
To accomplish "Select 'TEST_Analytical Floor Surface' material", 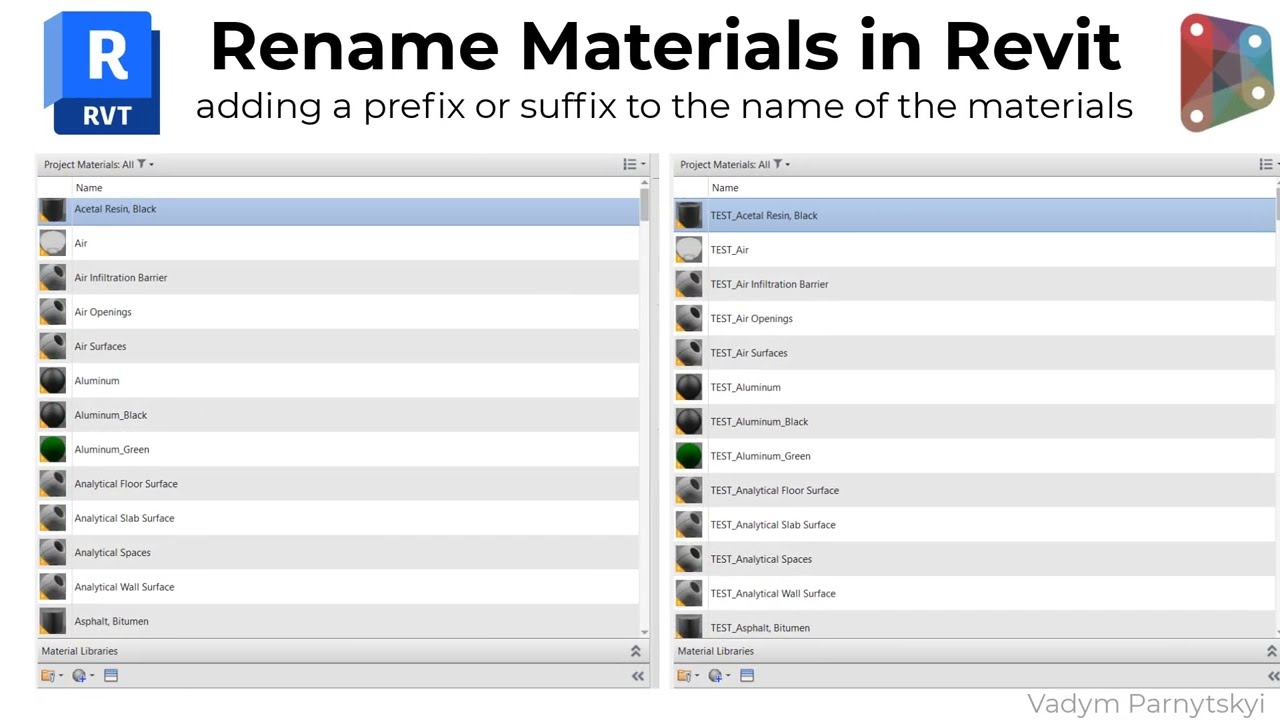I will 975,490.
